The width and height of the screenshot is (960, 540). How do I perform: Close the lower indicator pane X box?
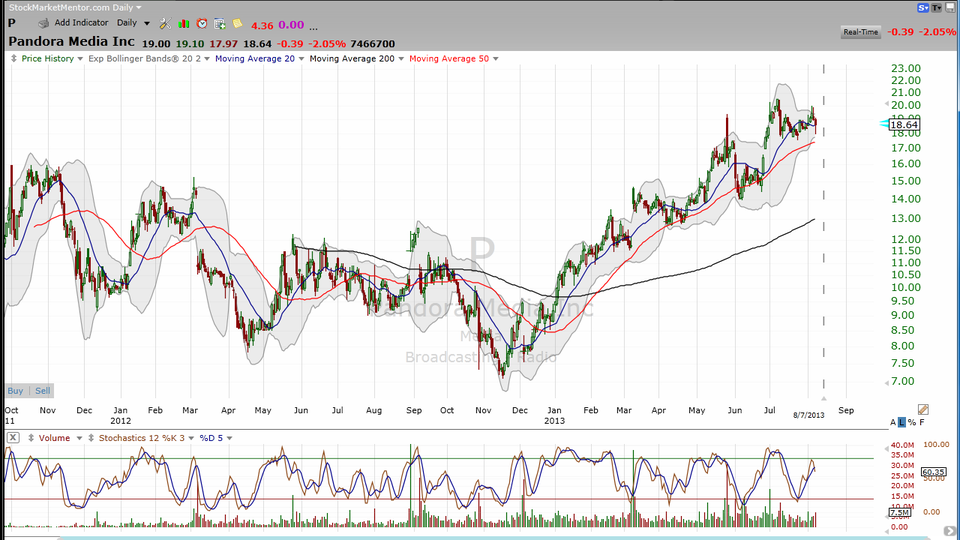[13, 438]
